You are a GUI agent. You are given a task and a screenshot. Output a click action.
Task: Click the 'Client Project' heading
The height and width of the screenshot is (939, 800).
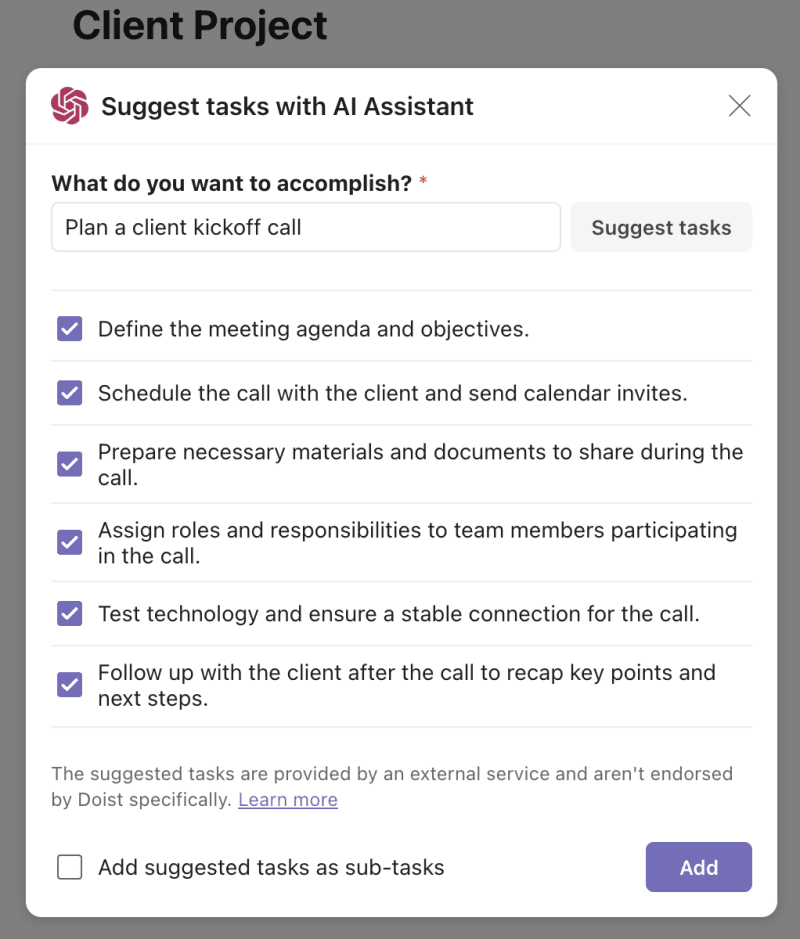click(x=200, y=26)
